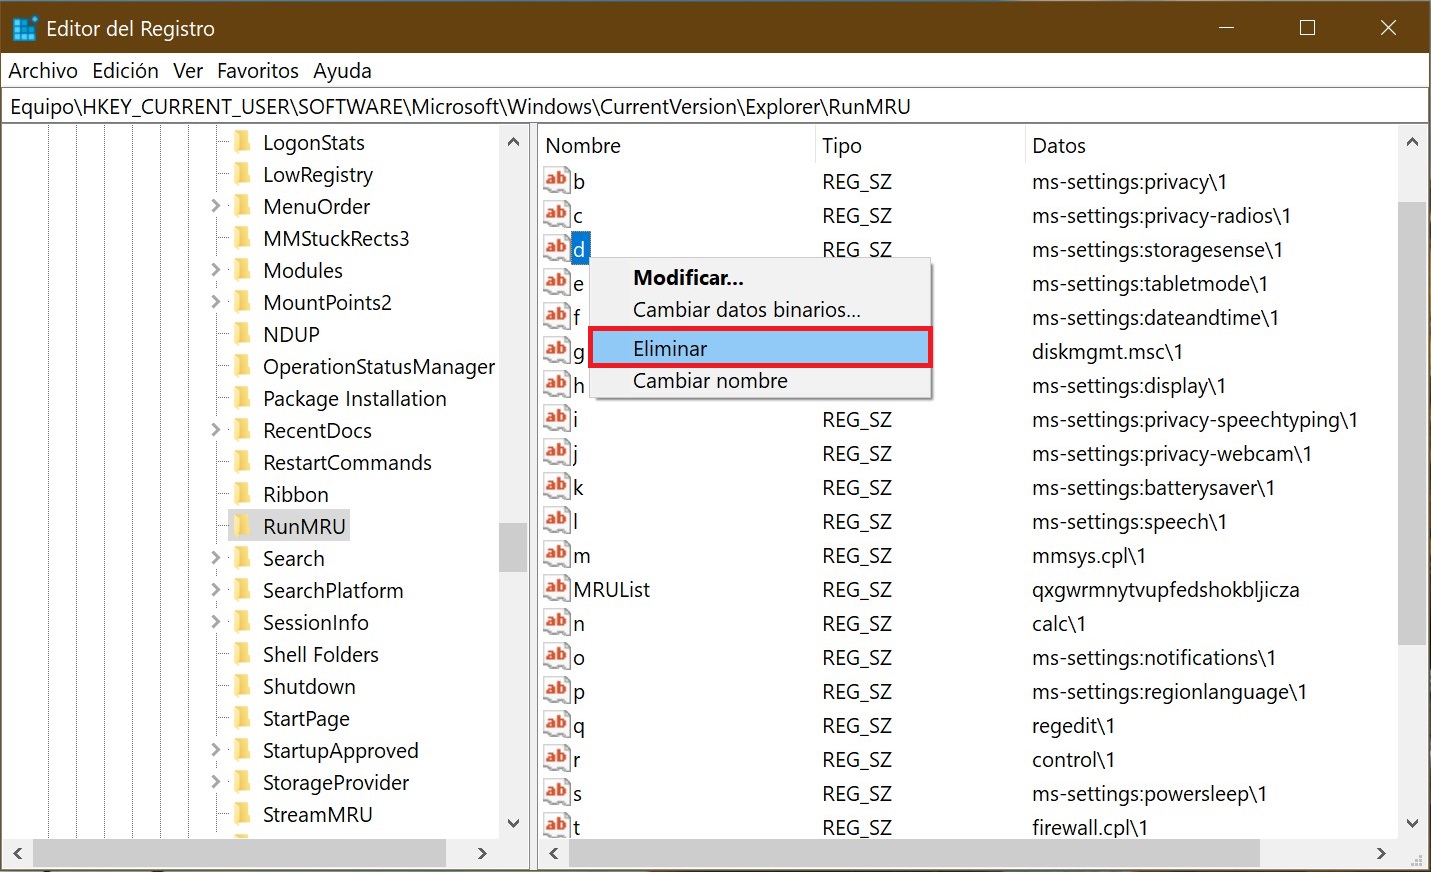
Task: Click the values pane horizontal scrollbar thumb
Action: point(914,853)
